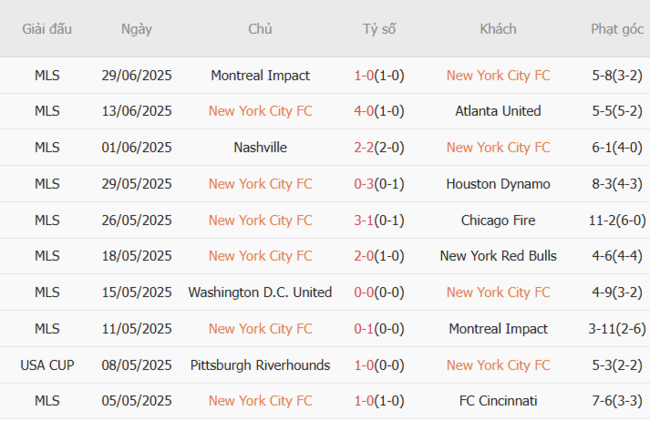
Task: Open the Pittsburgh Riverhounds team link
Action: [x=260, y=365]
